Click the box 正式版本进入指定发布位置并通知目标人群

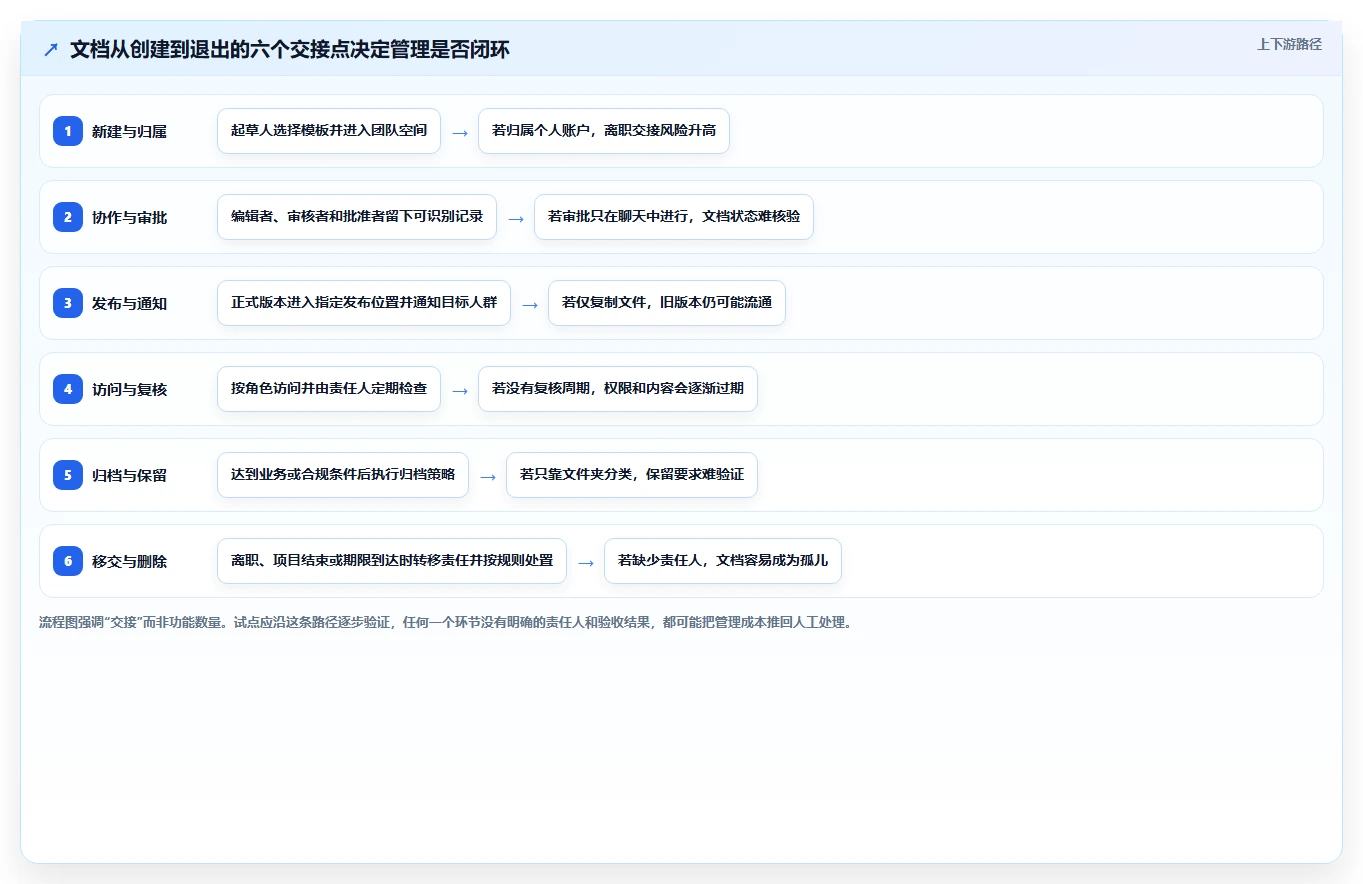(x=364, y=303)
